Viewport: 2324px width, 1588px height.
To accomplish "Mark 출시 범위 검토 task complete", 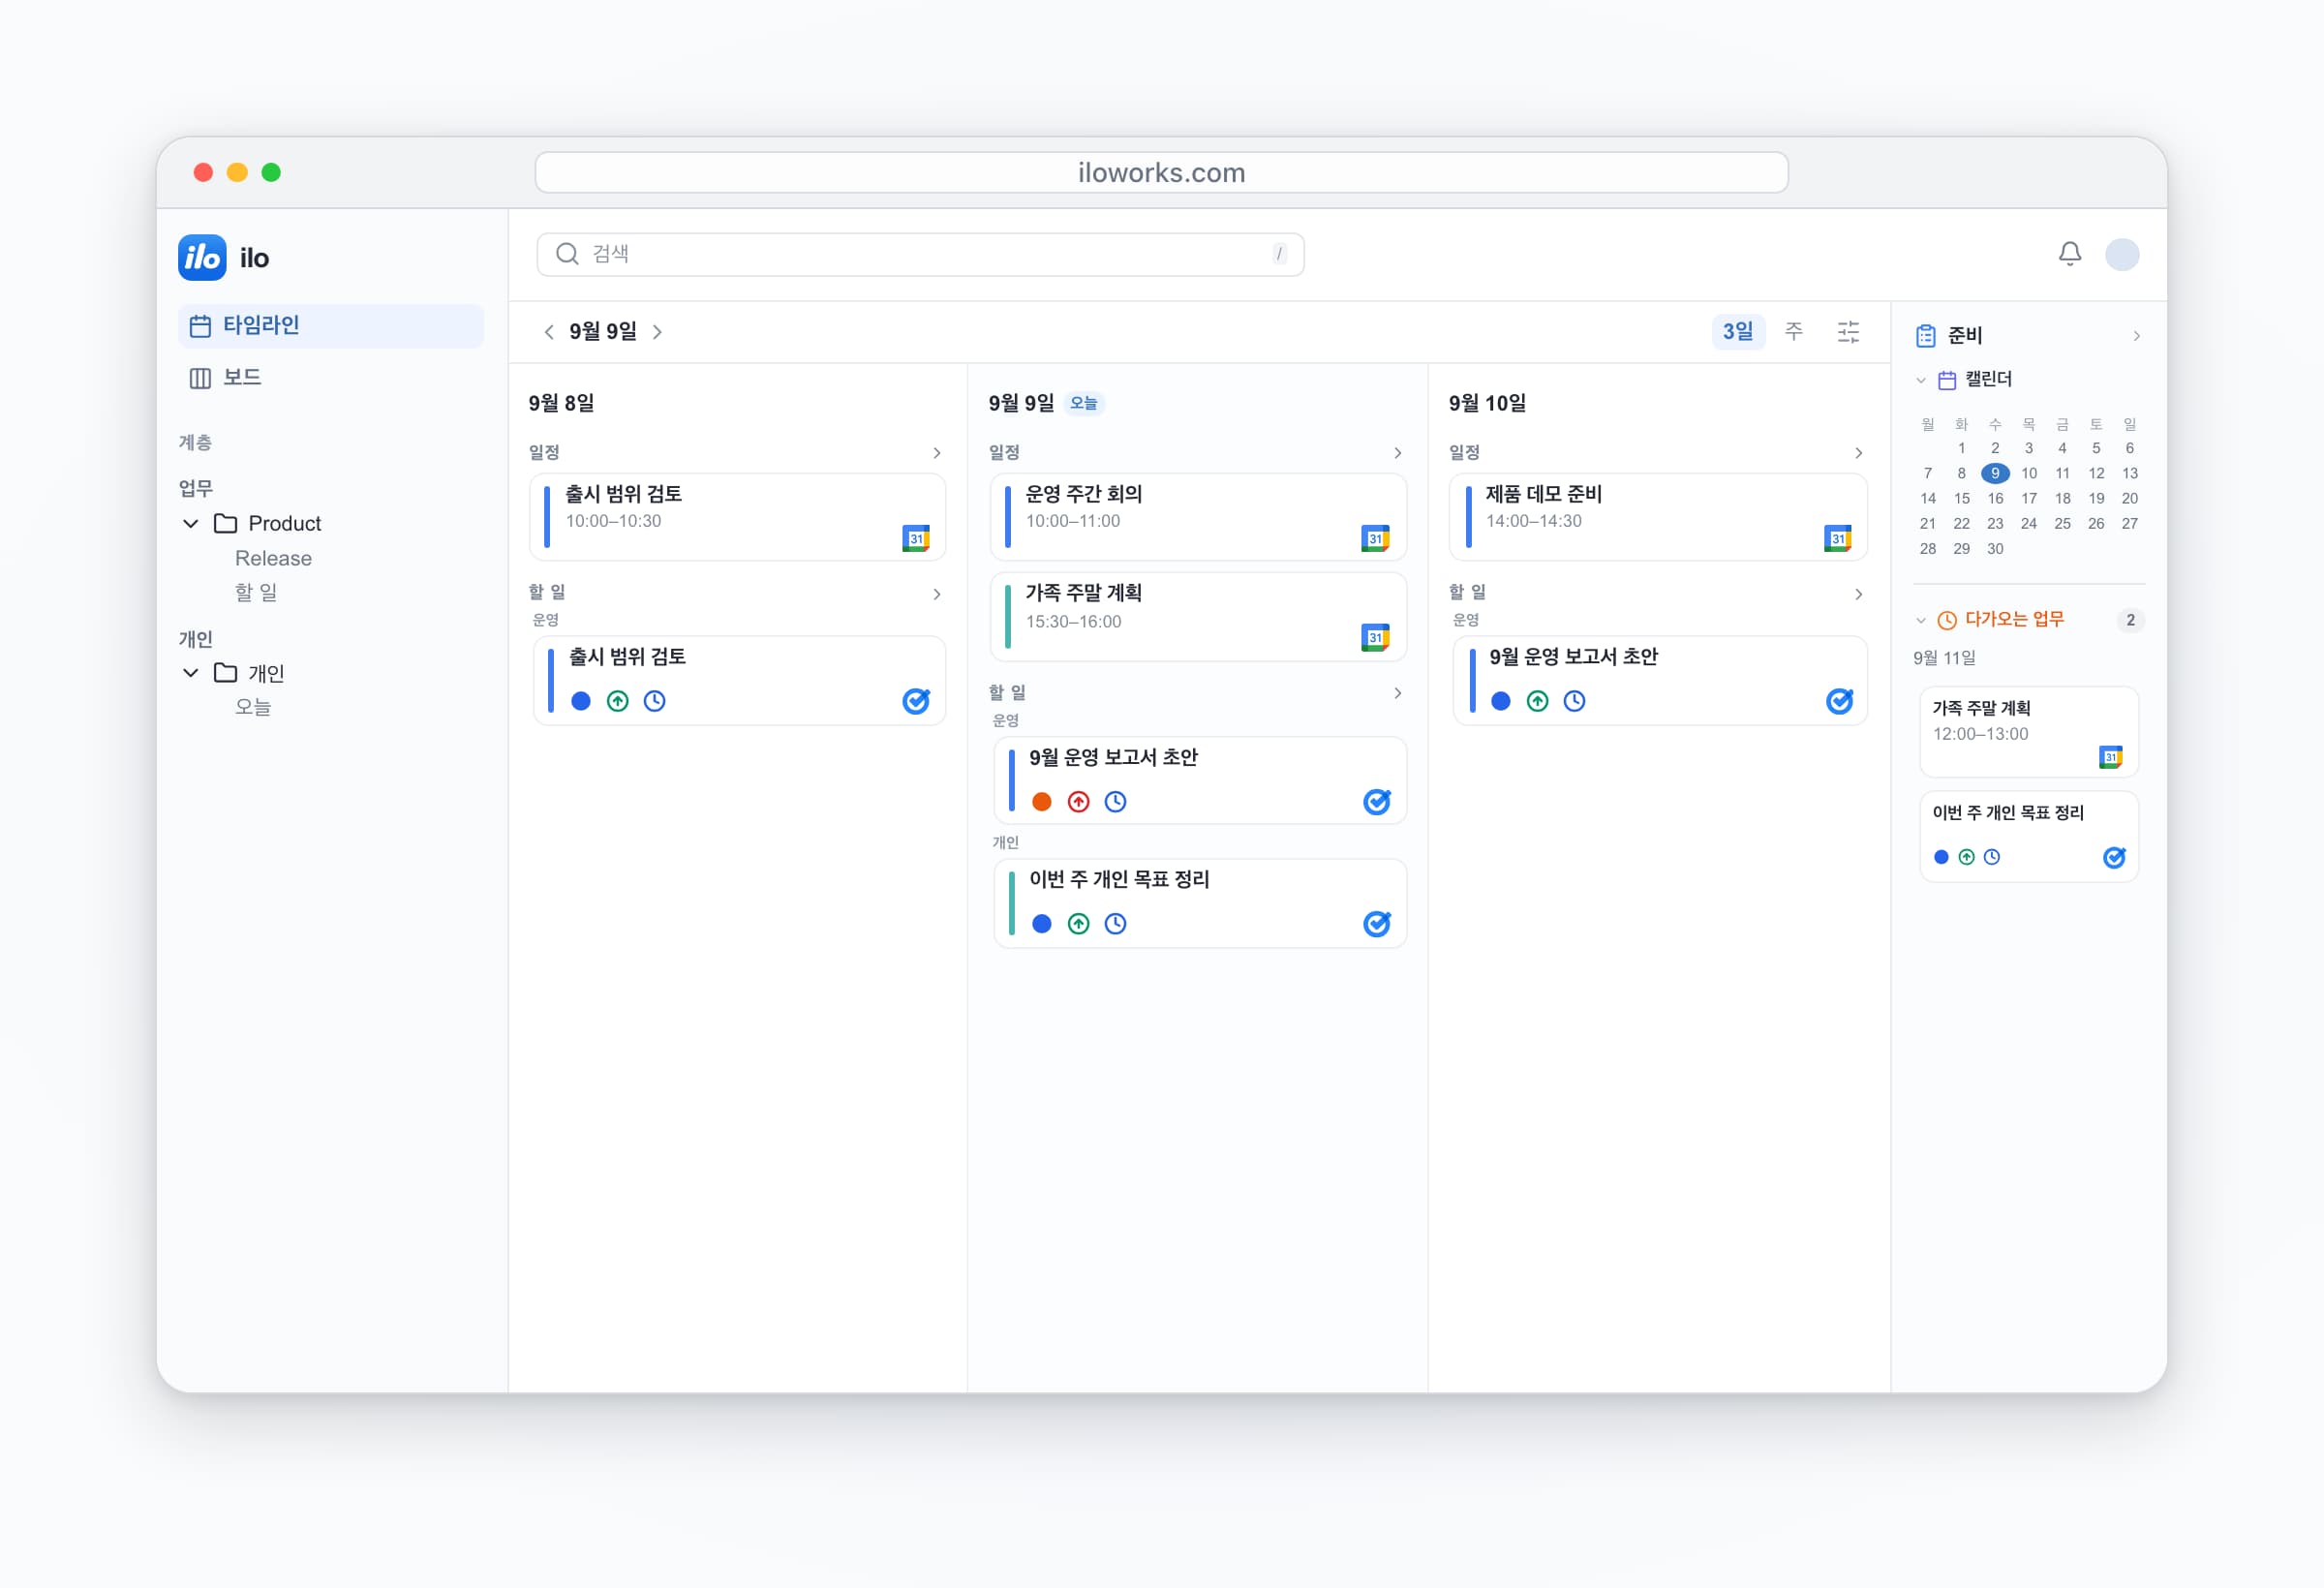I will click(x=916, y=701).
